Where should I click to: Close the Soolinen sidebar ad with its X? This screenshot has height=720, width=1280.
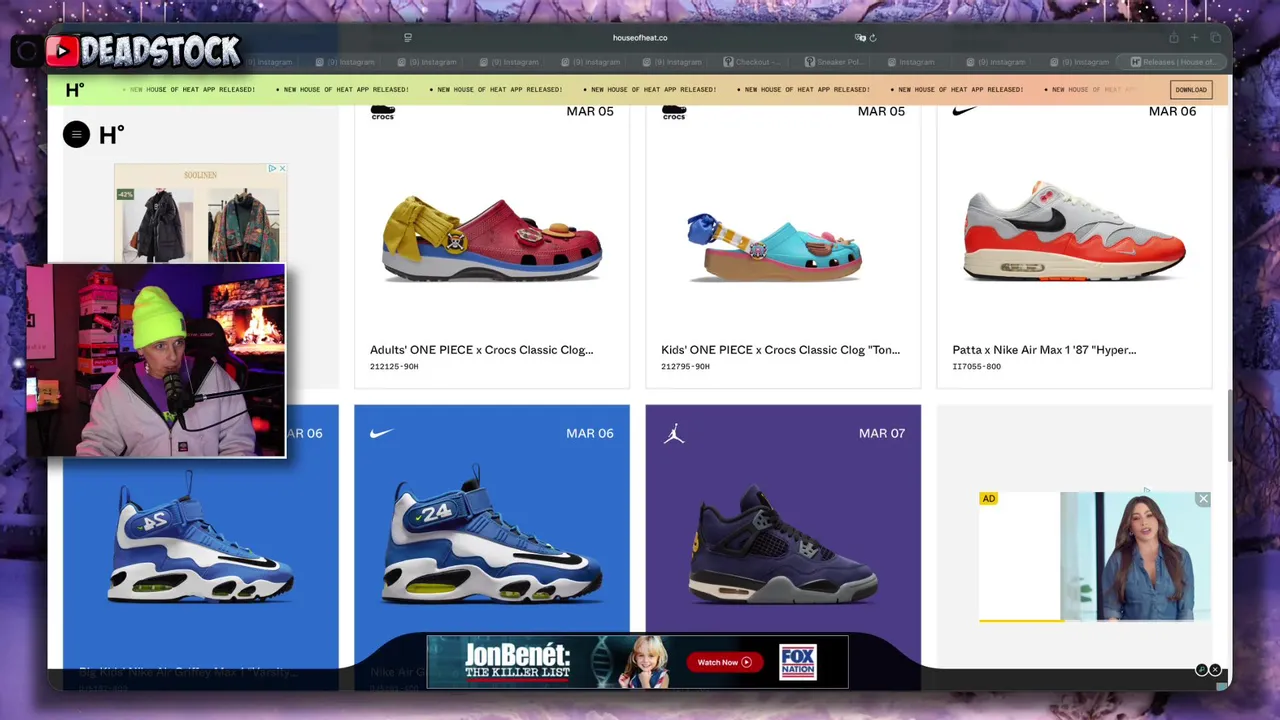pos(282,168)
